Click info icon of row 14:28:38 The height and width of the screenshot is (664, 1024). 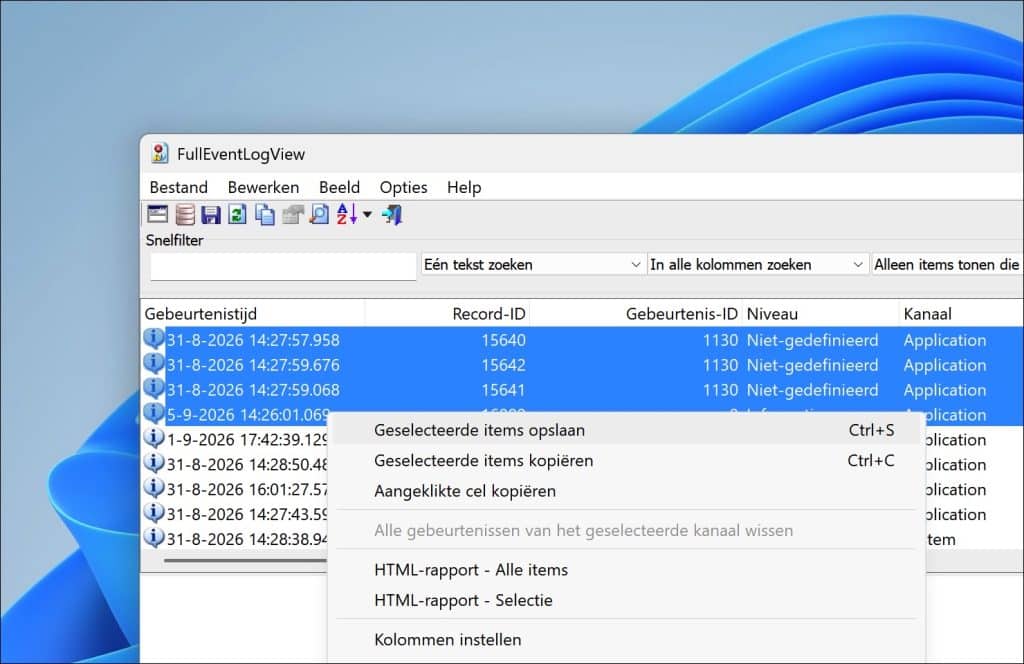point(154,538)
